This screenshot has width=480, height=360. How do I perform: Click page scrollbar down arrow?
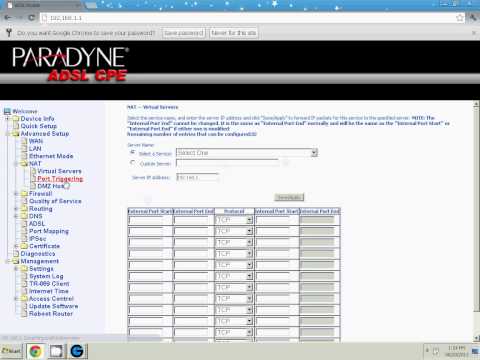pyautogui.click(x=476, y=338)
